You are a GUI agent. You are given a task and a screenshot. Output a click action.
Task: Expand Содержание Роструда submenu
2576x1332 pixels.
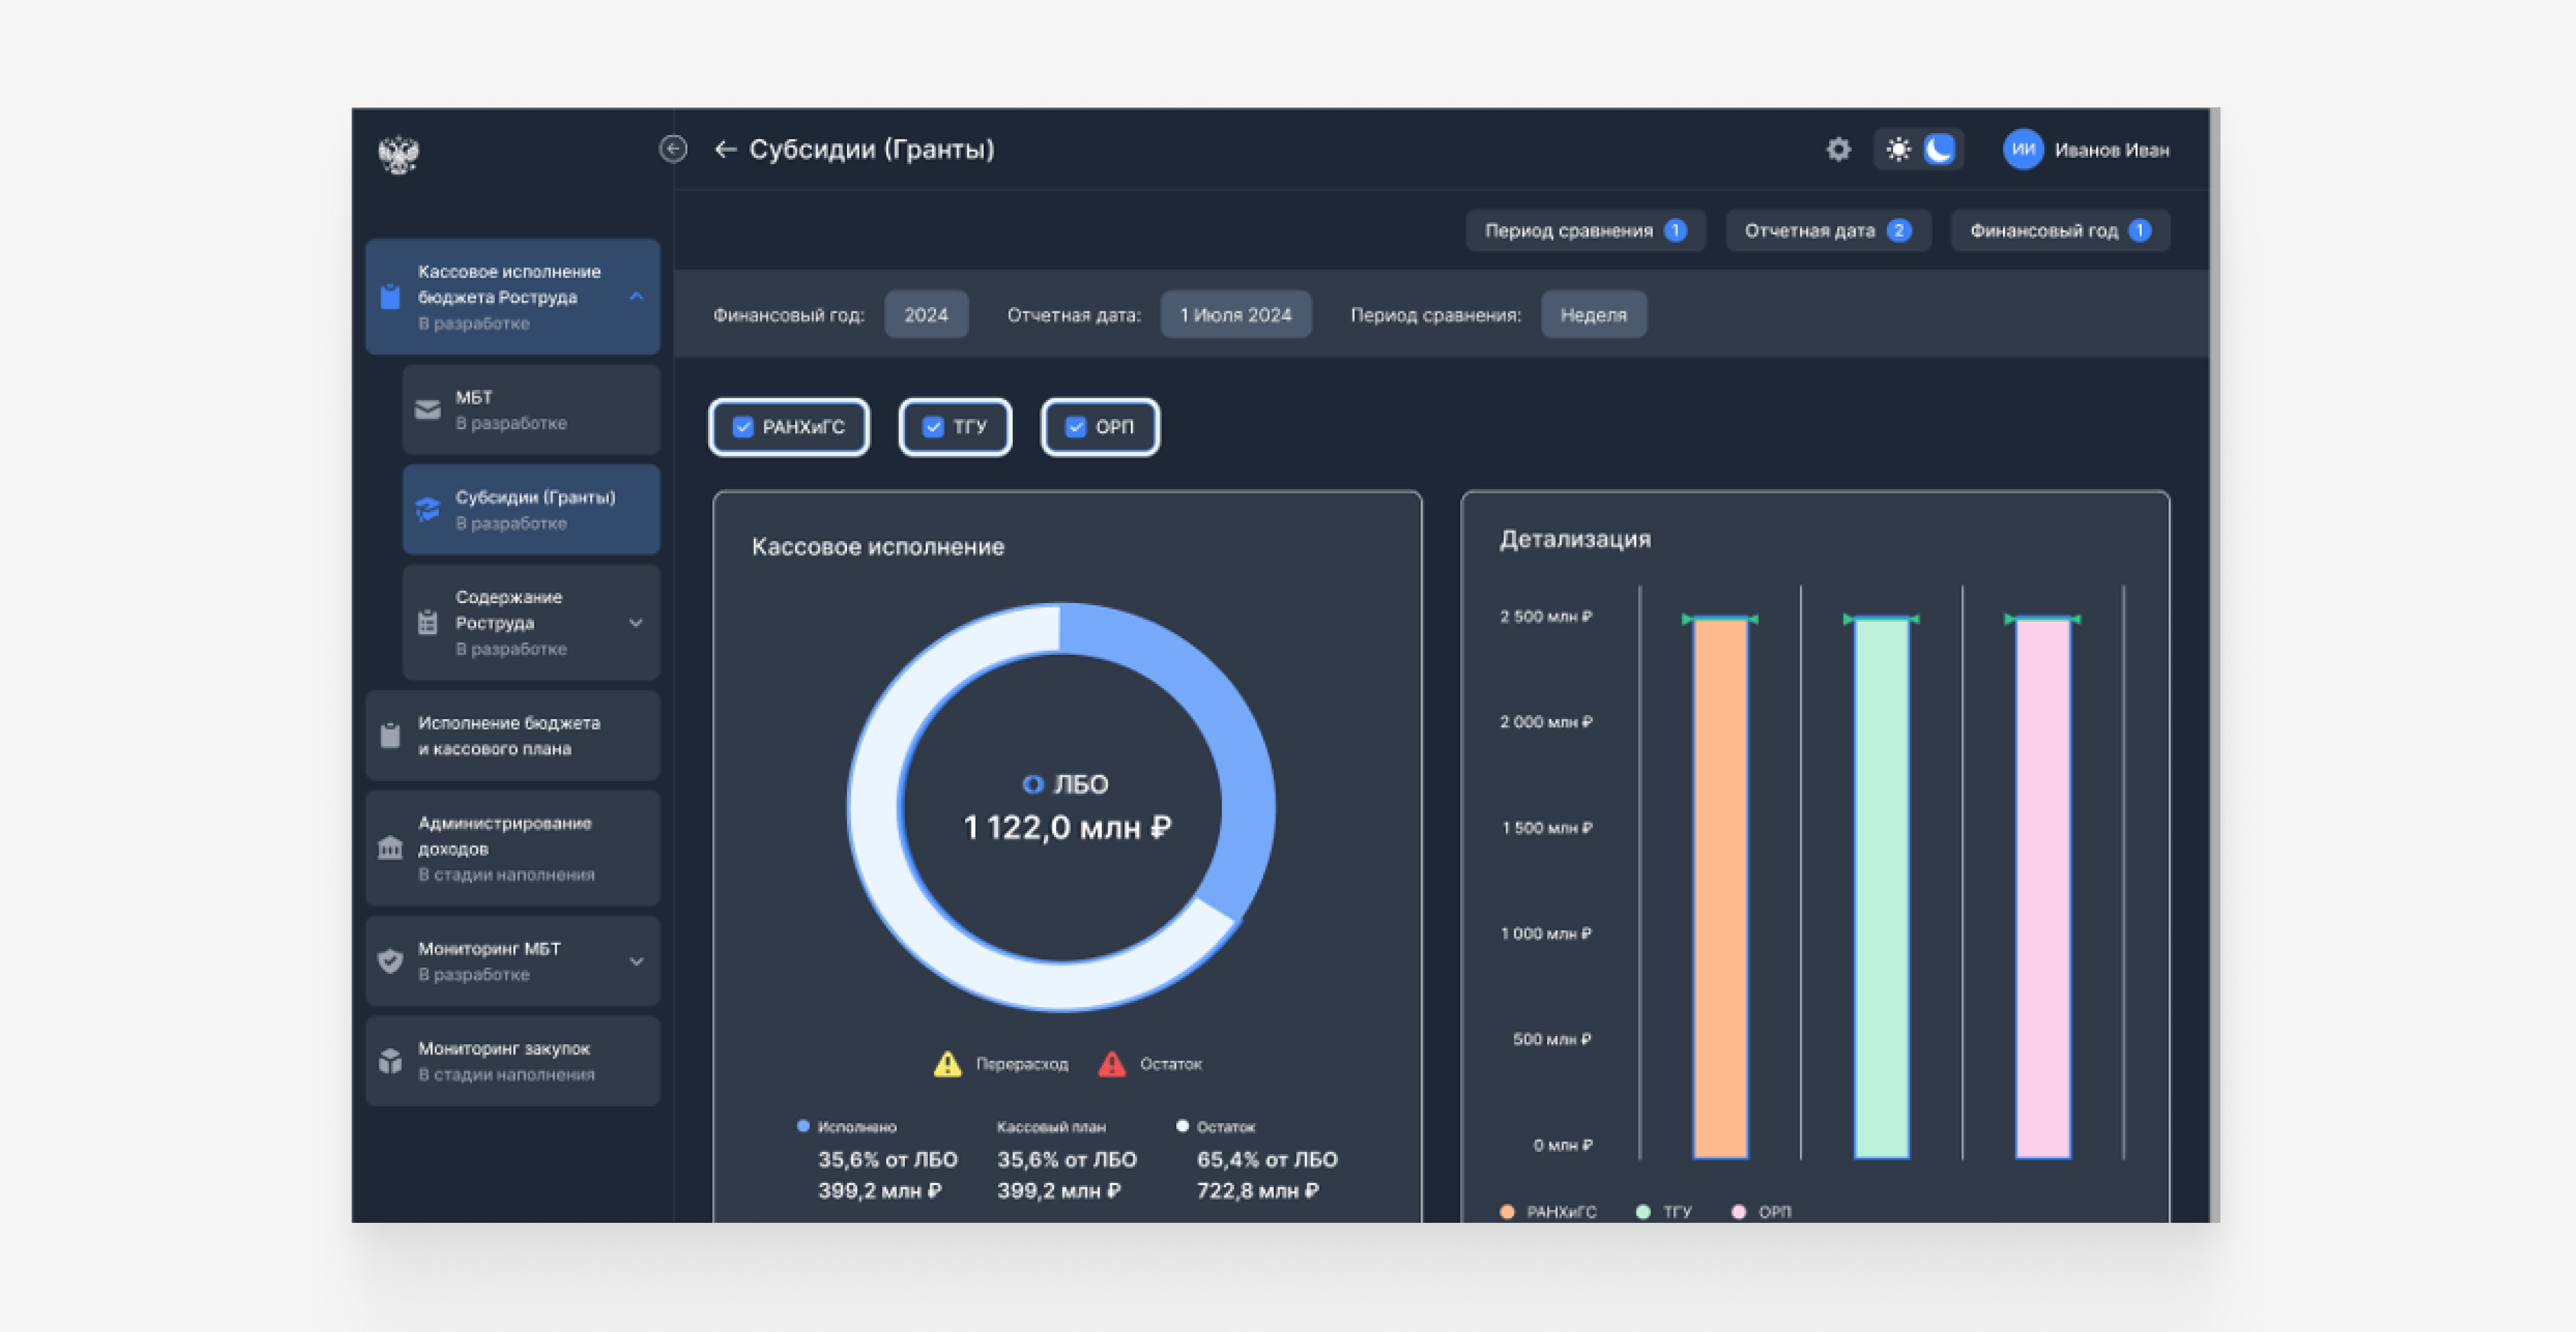(636, 623)
